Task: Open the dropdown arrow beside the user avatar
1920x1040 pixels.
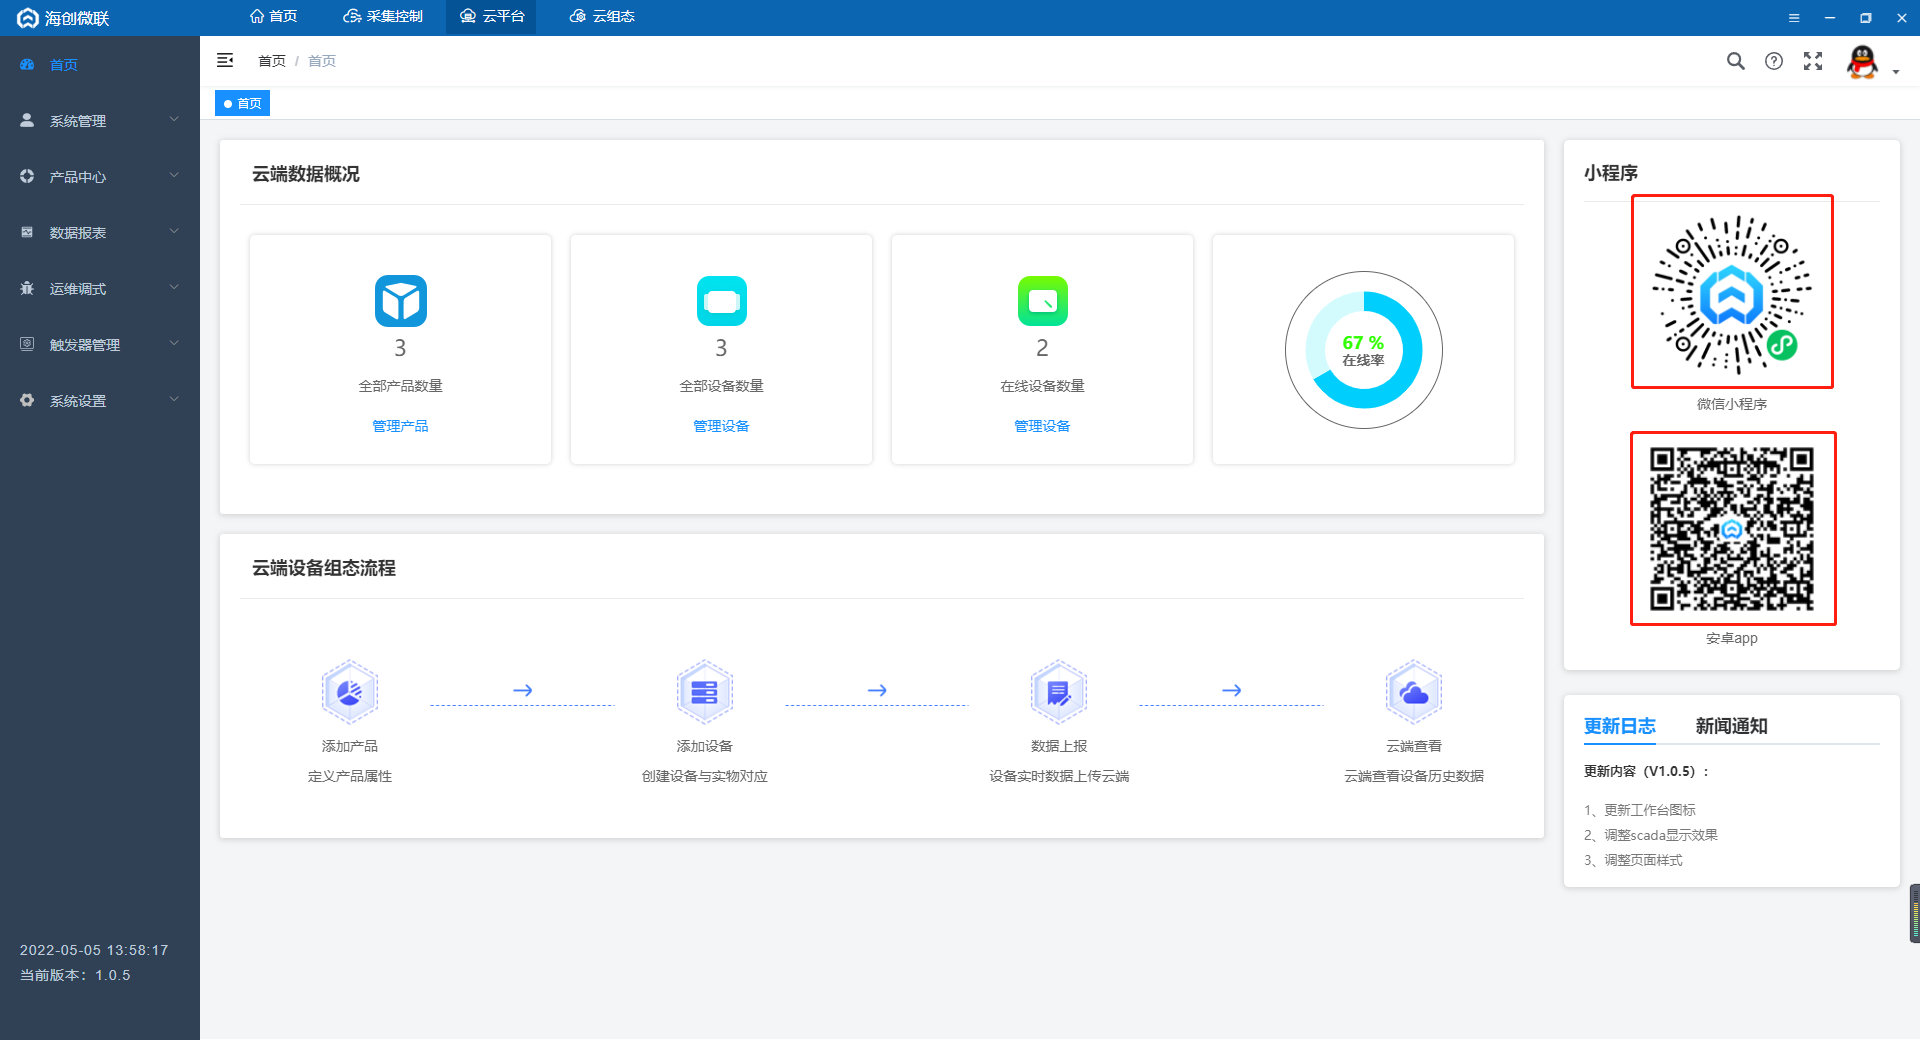Action: coord(1896,72)
